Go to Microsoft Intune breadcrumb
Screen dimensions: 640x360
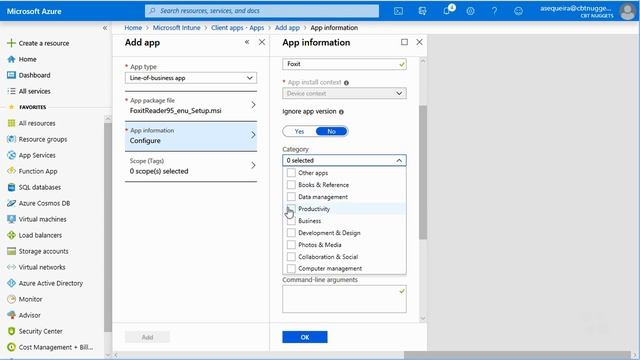click(x=176, y=28)
